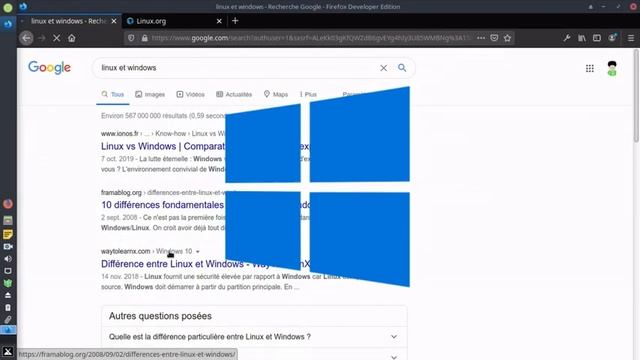Open Linux vs Windows Comparatif result

pyautogui.click(x=163, y=146)
